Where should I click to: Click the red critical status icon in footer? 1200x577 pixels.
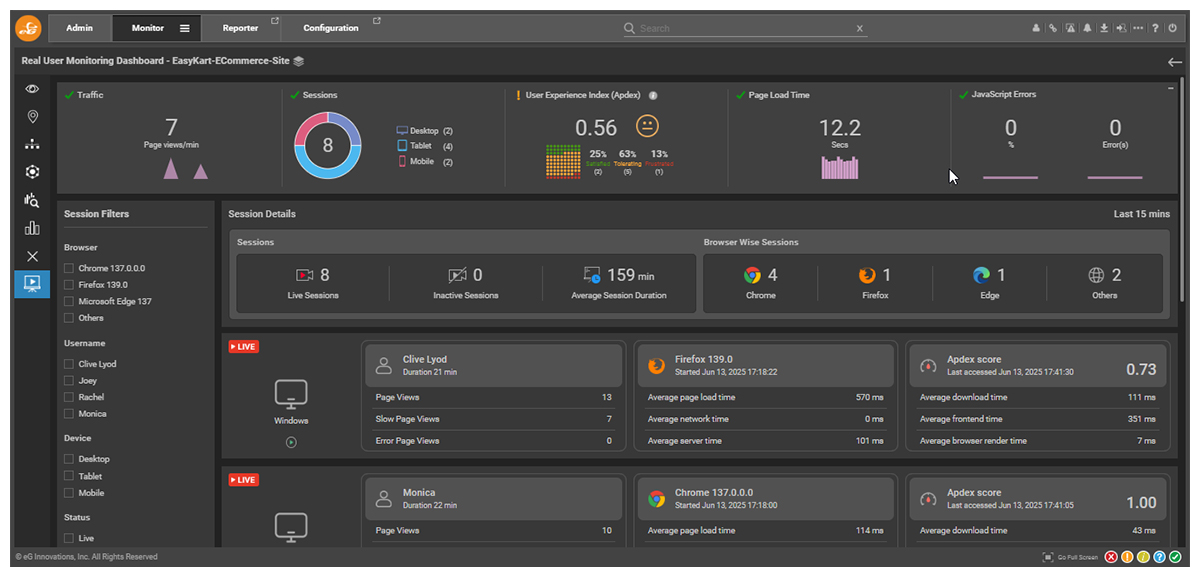[1111, 557]
